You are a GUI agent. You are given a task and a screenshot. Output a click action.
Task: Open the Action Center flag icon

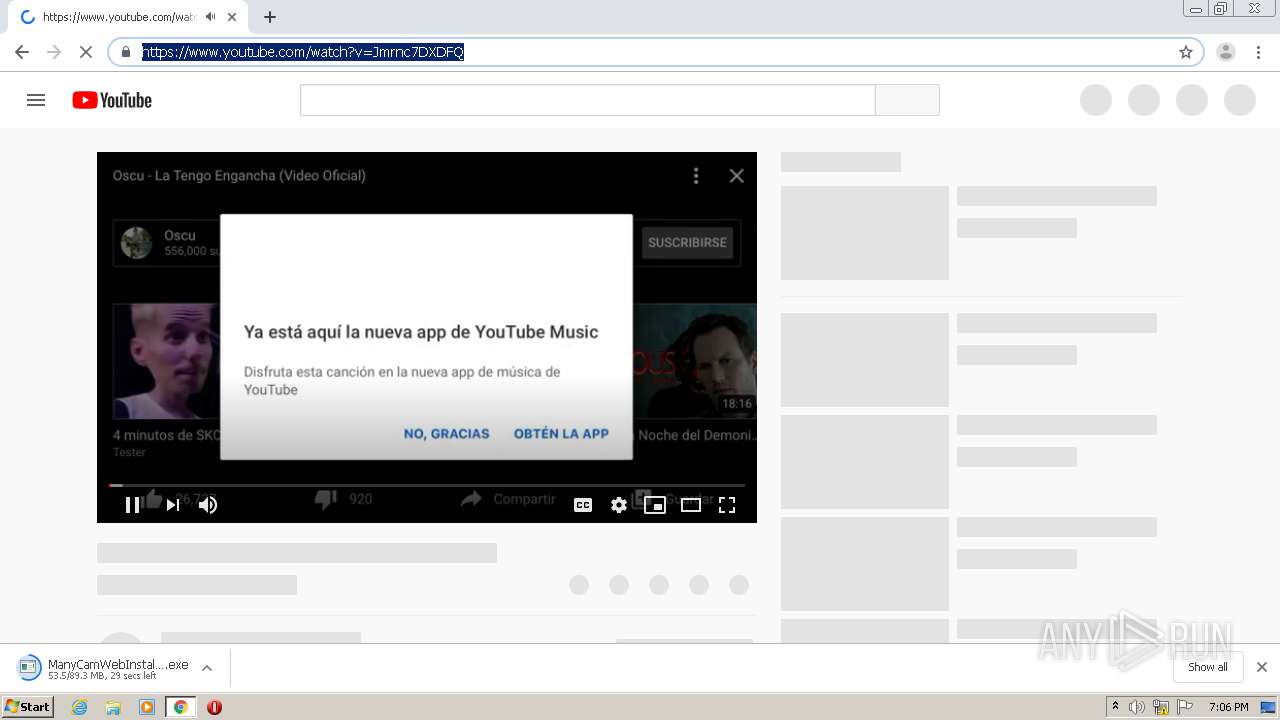1183,707
